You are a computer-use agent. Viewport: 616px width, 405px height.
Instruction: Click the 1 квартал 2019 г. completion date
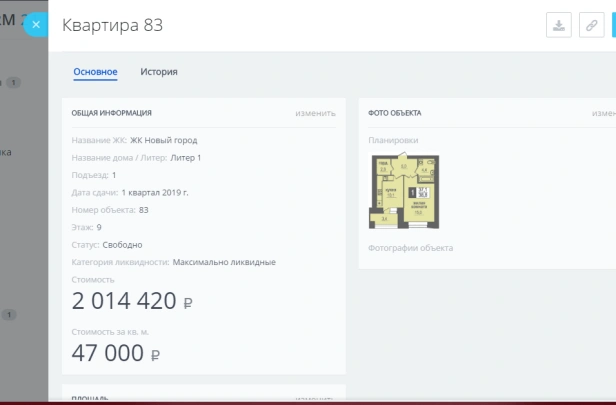coord(155,192)
